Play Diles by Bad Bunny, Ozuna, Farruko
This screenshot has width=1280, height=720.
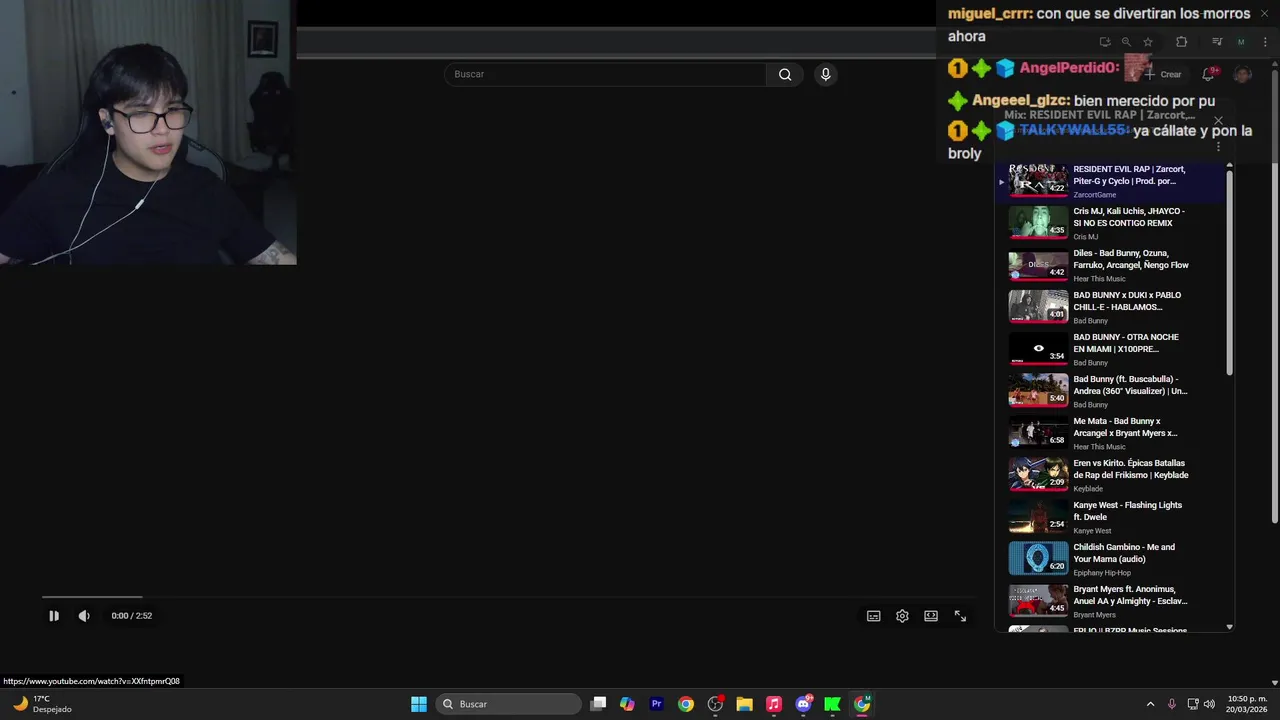coord(1110,266)
